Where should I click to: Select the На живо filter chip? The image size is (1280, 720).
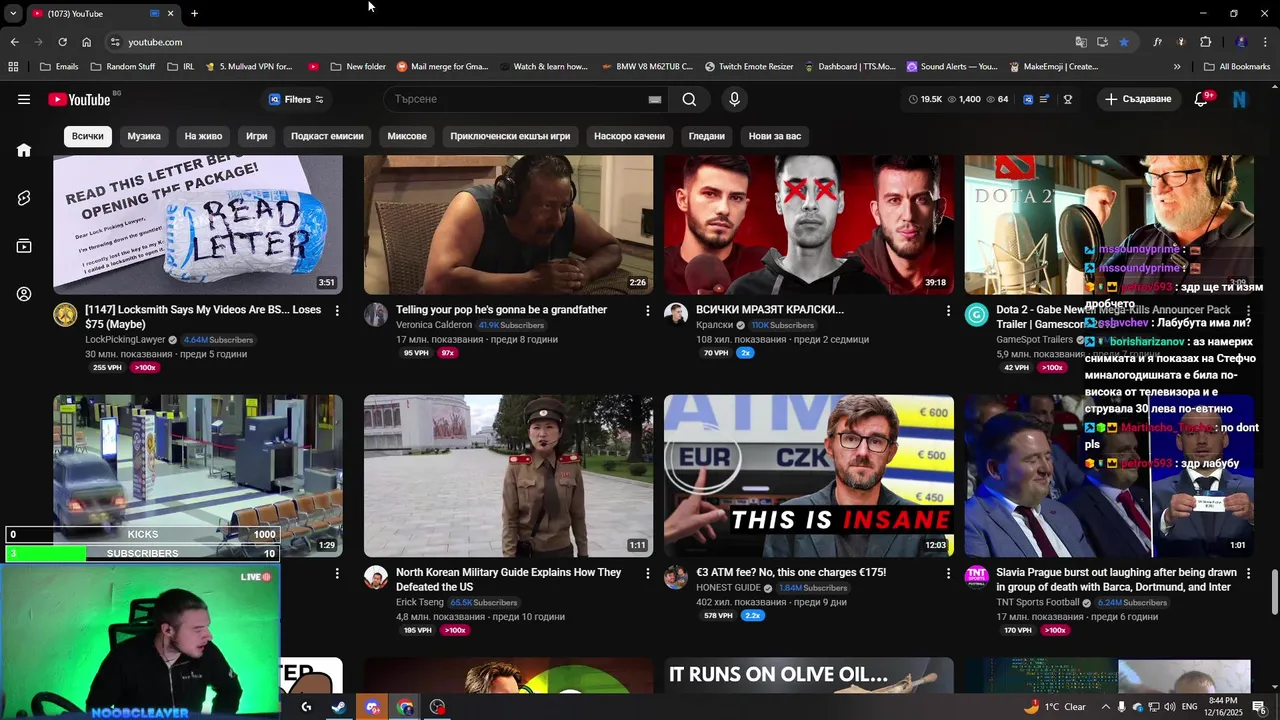(203, 136)
